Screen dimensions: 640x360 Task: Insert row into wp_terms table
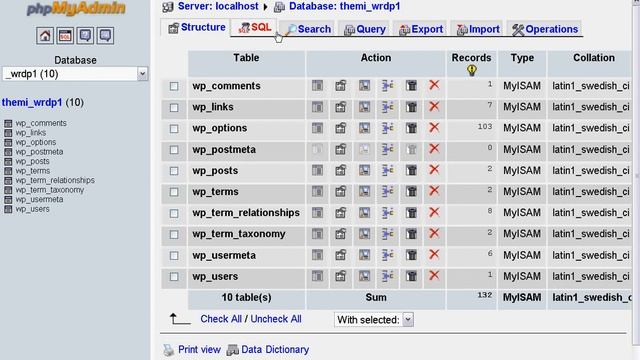(387, 191)
